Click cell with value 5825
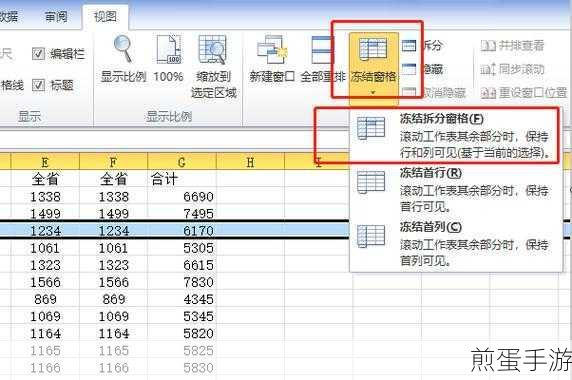 (x=182, y=350)
